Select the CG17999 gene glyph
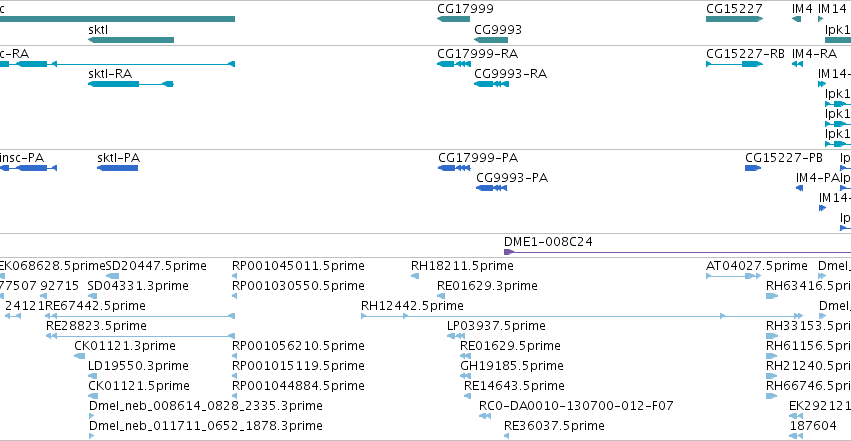851x441 pixels. pyautogui.click(x=453, y=19)
